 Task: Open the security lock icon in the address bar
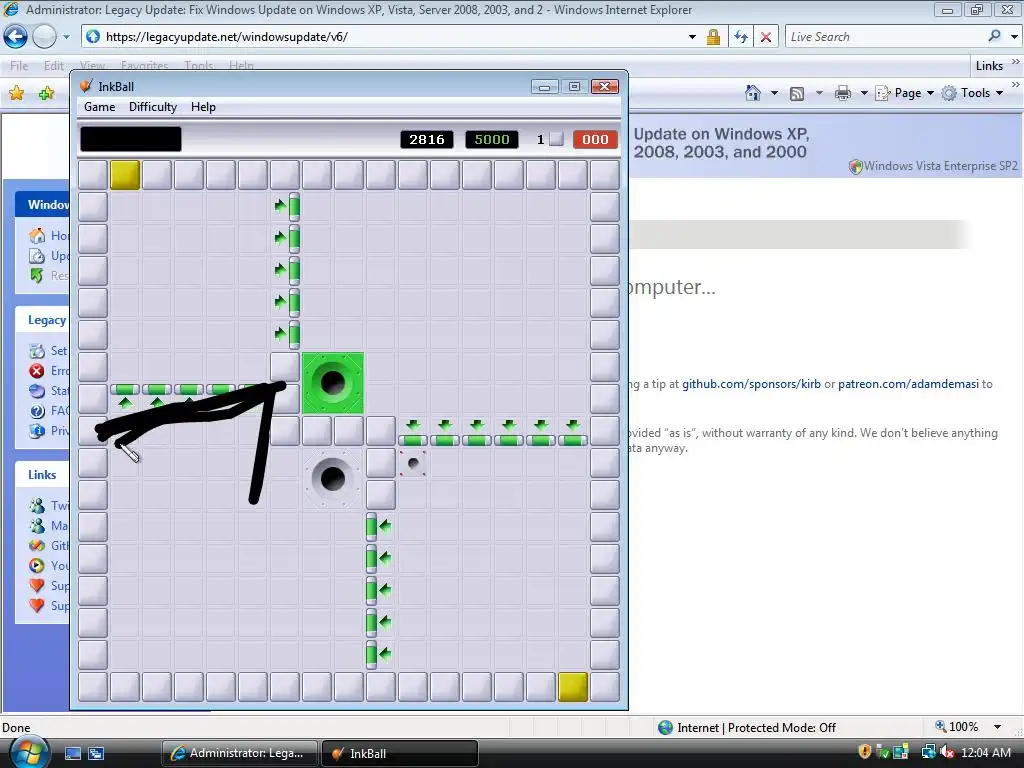(713, 37)
